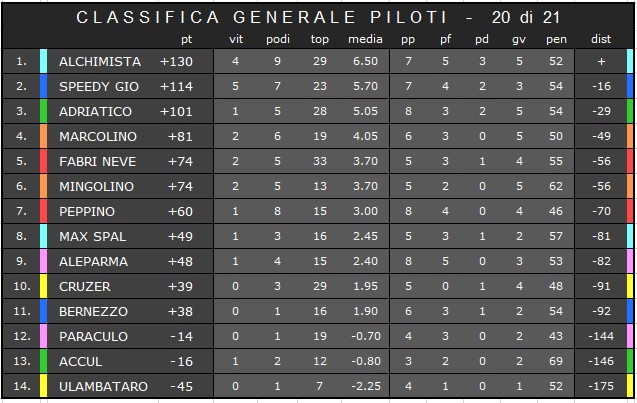Click the 'podi' column header
The height and width of the screenshot is (403, 637).
[x=278, y=39]
